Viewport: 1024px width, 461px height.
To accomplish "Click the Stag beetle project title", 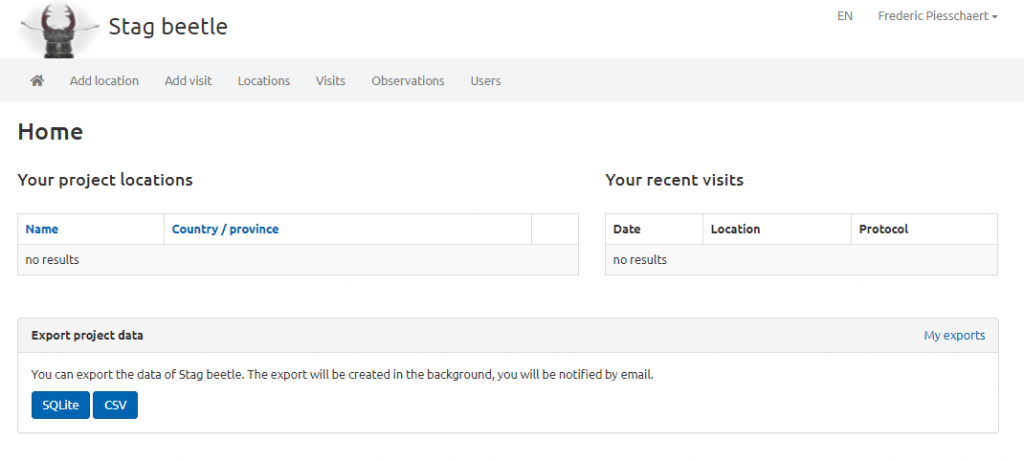I will [168, 27].
